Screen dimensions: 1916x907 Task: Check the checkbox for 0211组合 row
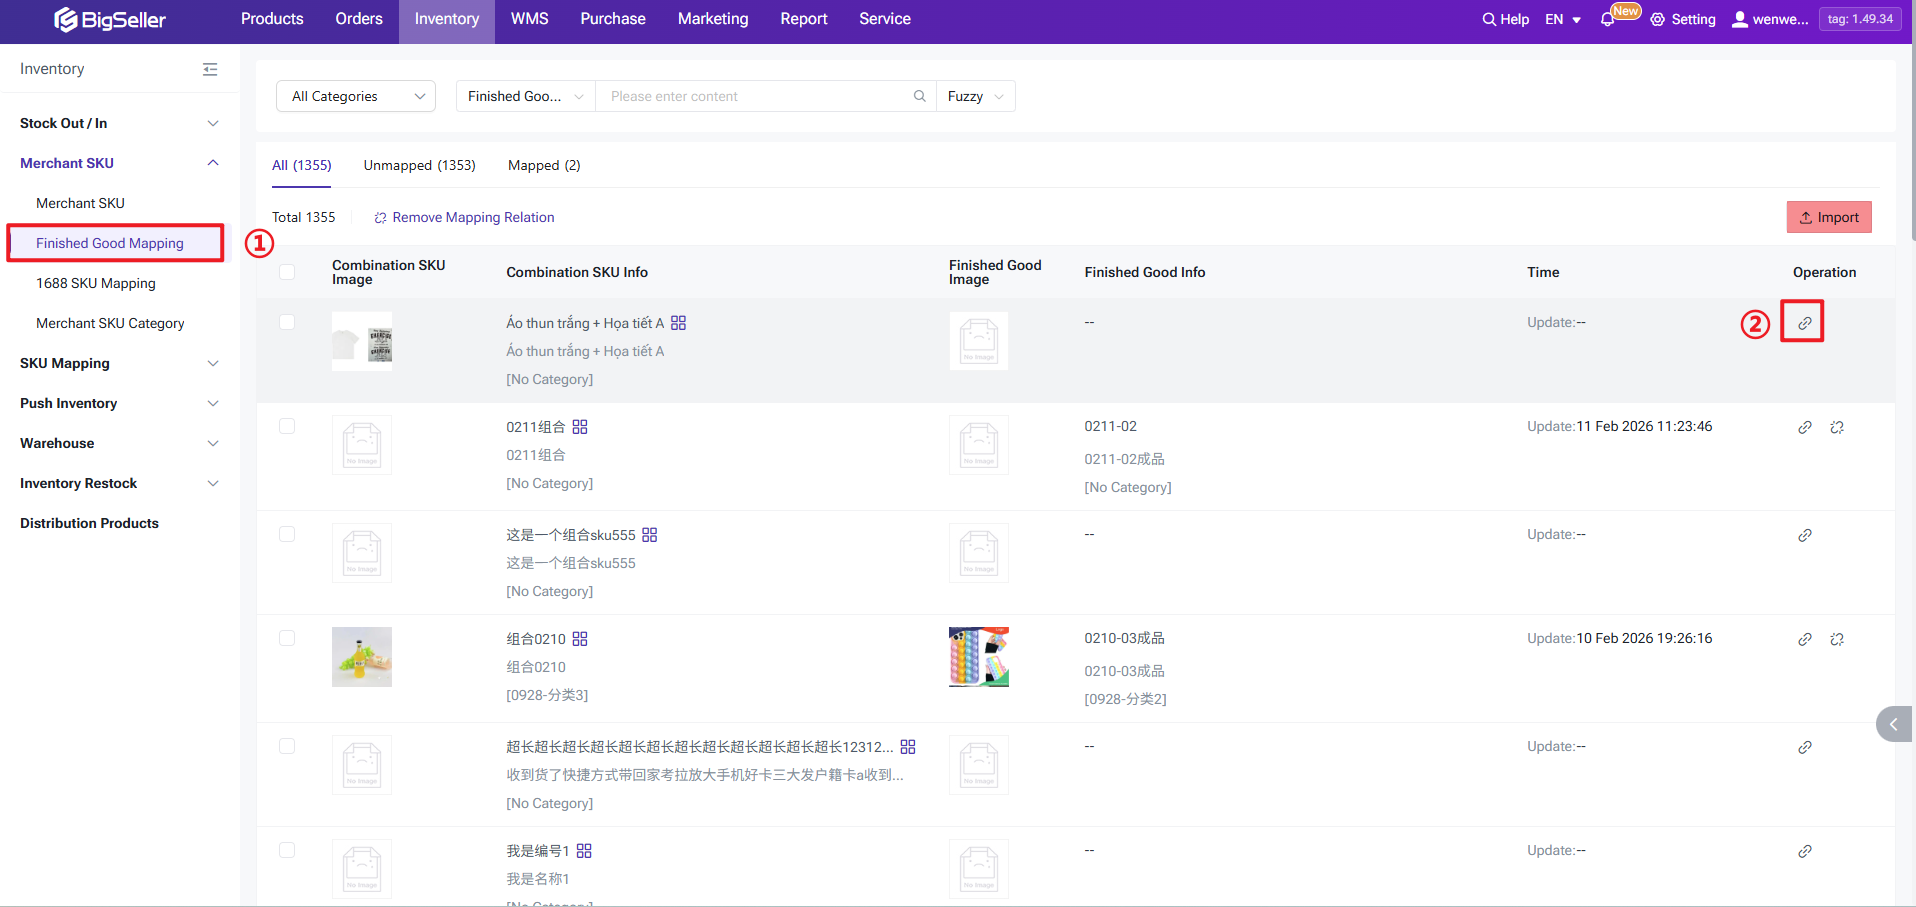[x=287, y=426]
